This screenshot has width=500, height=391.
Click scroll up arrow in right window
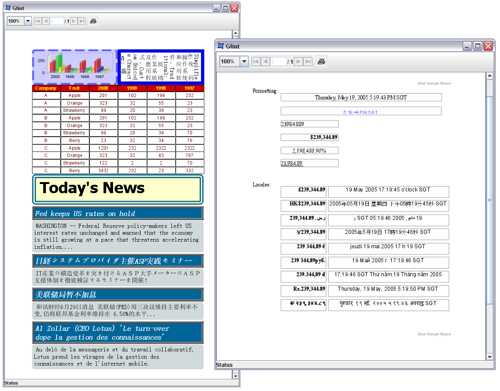[x=490, y=76]
